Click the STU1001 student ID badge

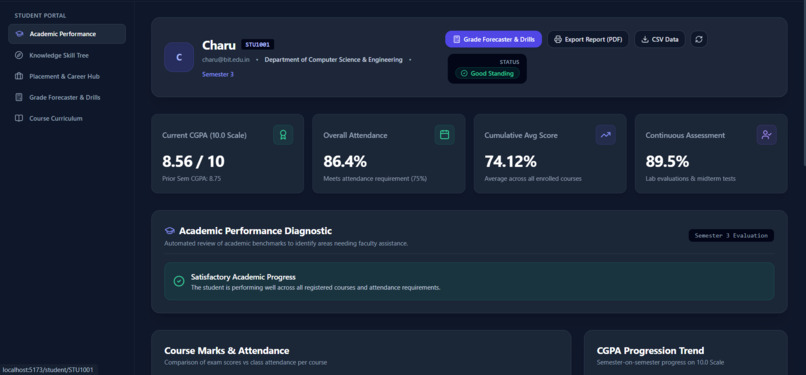tap(258, 45)
